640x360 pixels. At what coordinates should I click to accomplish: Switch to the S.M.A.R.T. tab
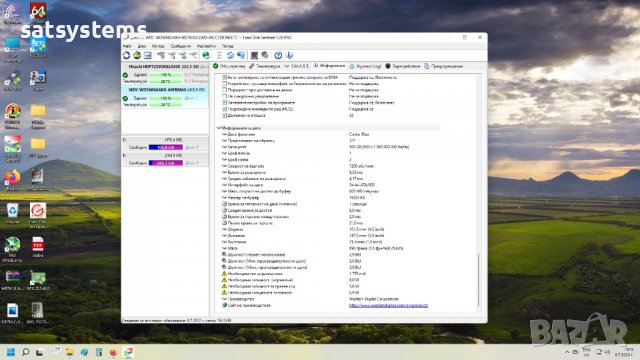coord(297,66)
